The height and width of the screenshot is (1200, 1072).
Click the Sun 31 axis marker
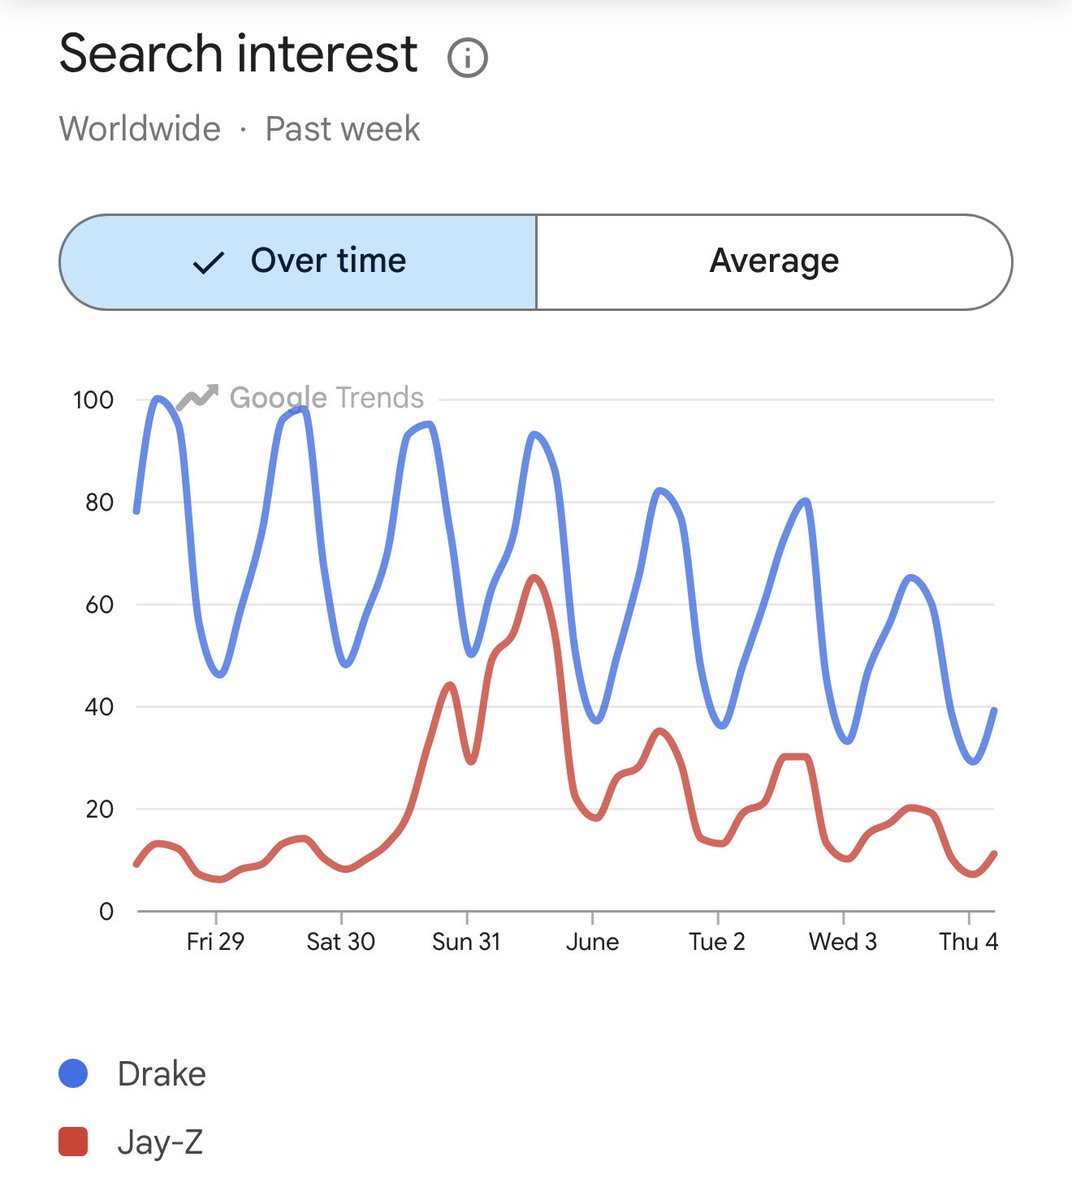click(466, 942)
